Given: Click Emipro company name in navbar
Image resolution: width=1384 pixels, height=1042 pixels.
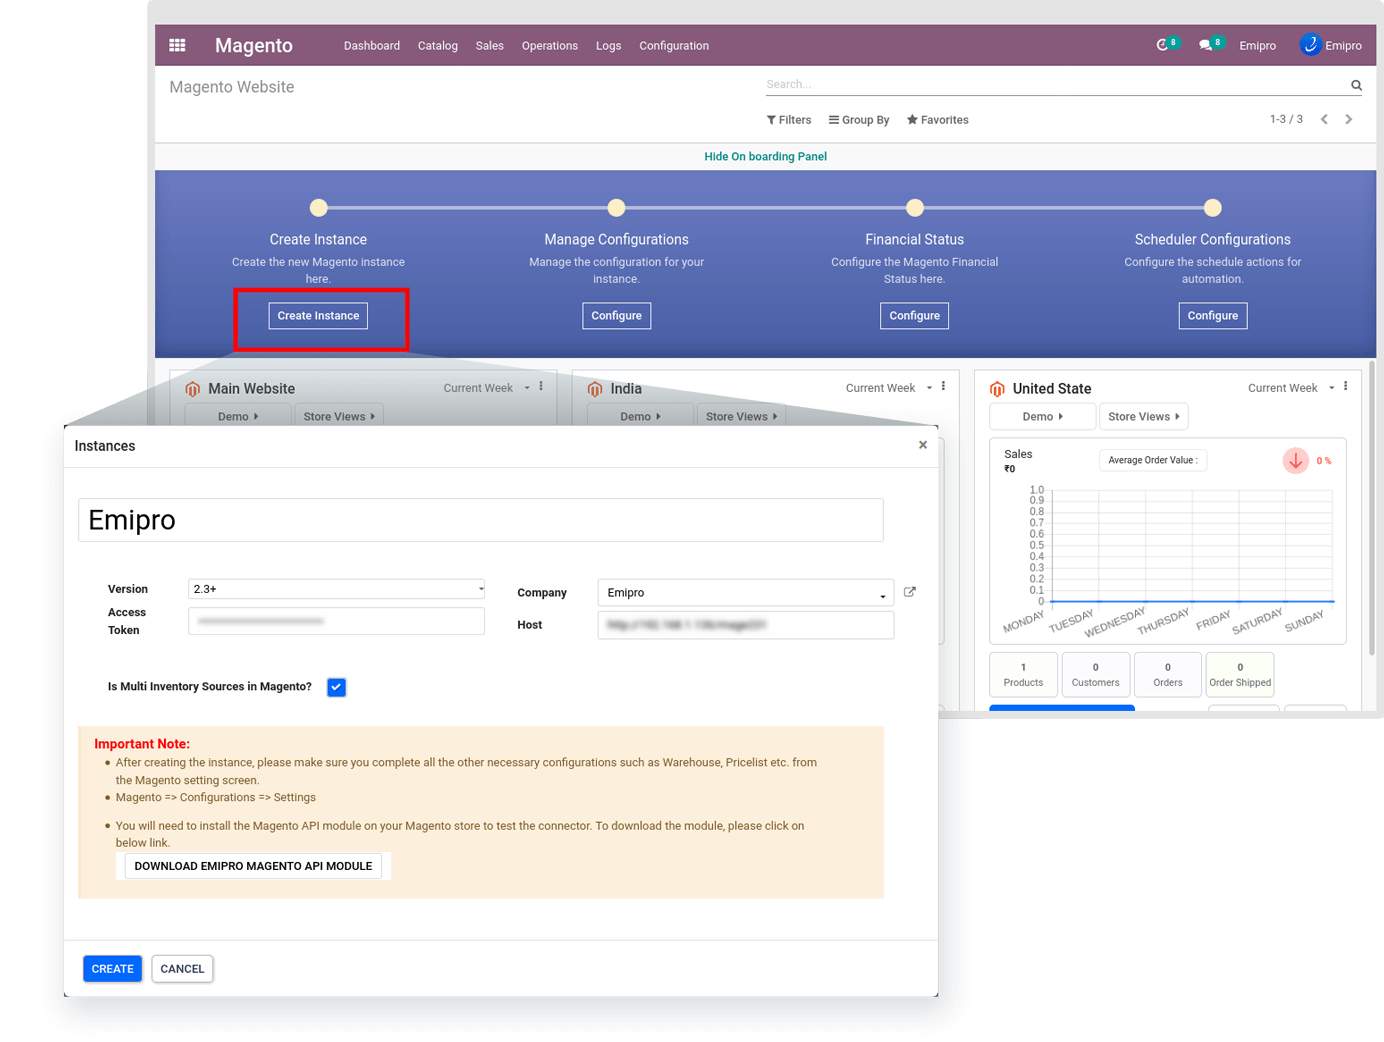Looking at the screenshot, I should pos(1257,46).
